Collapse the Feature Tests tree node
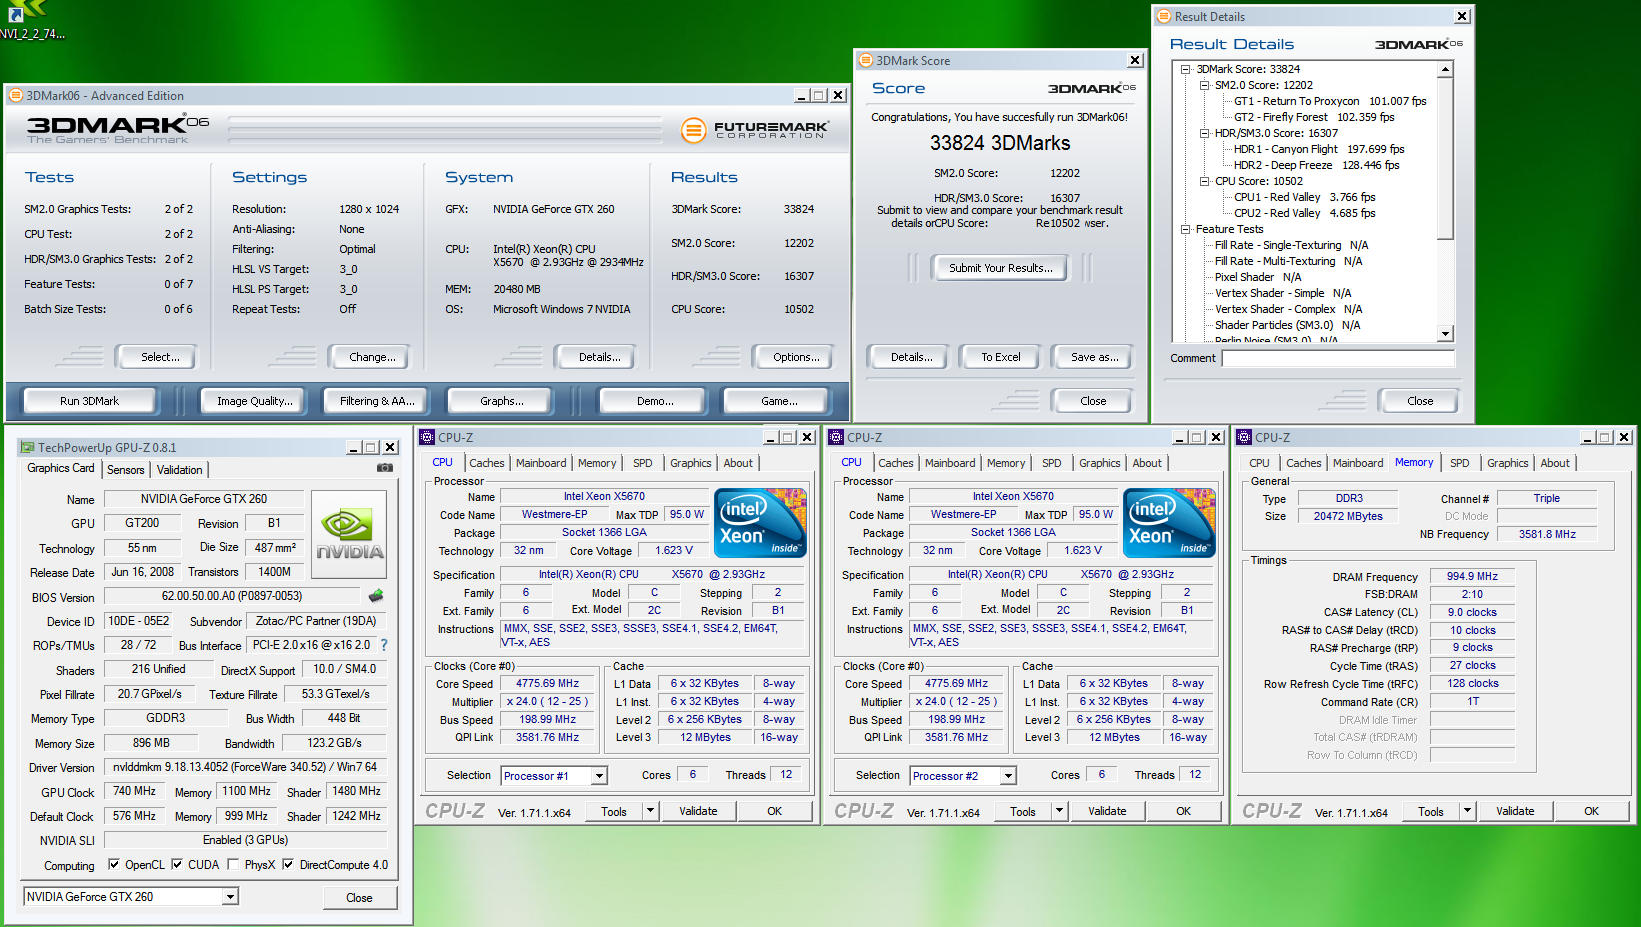 pyautogui.click(x=1186, y=229)
